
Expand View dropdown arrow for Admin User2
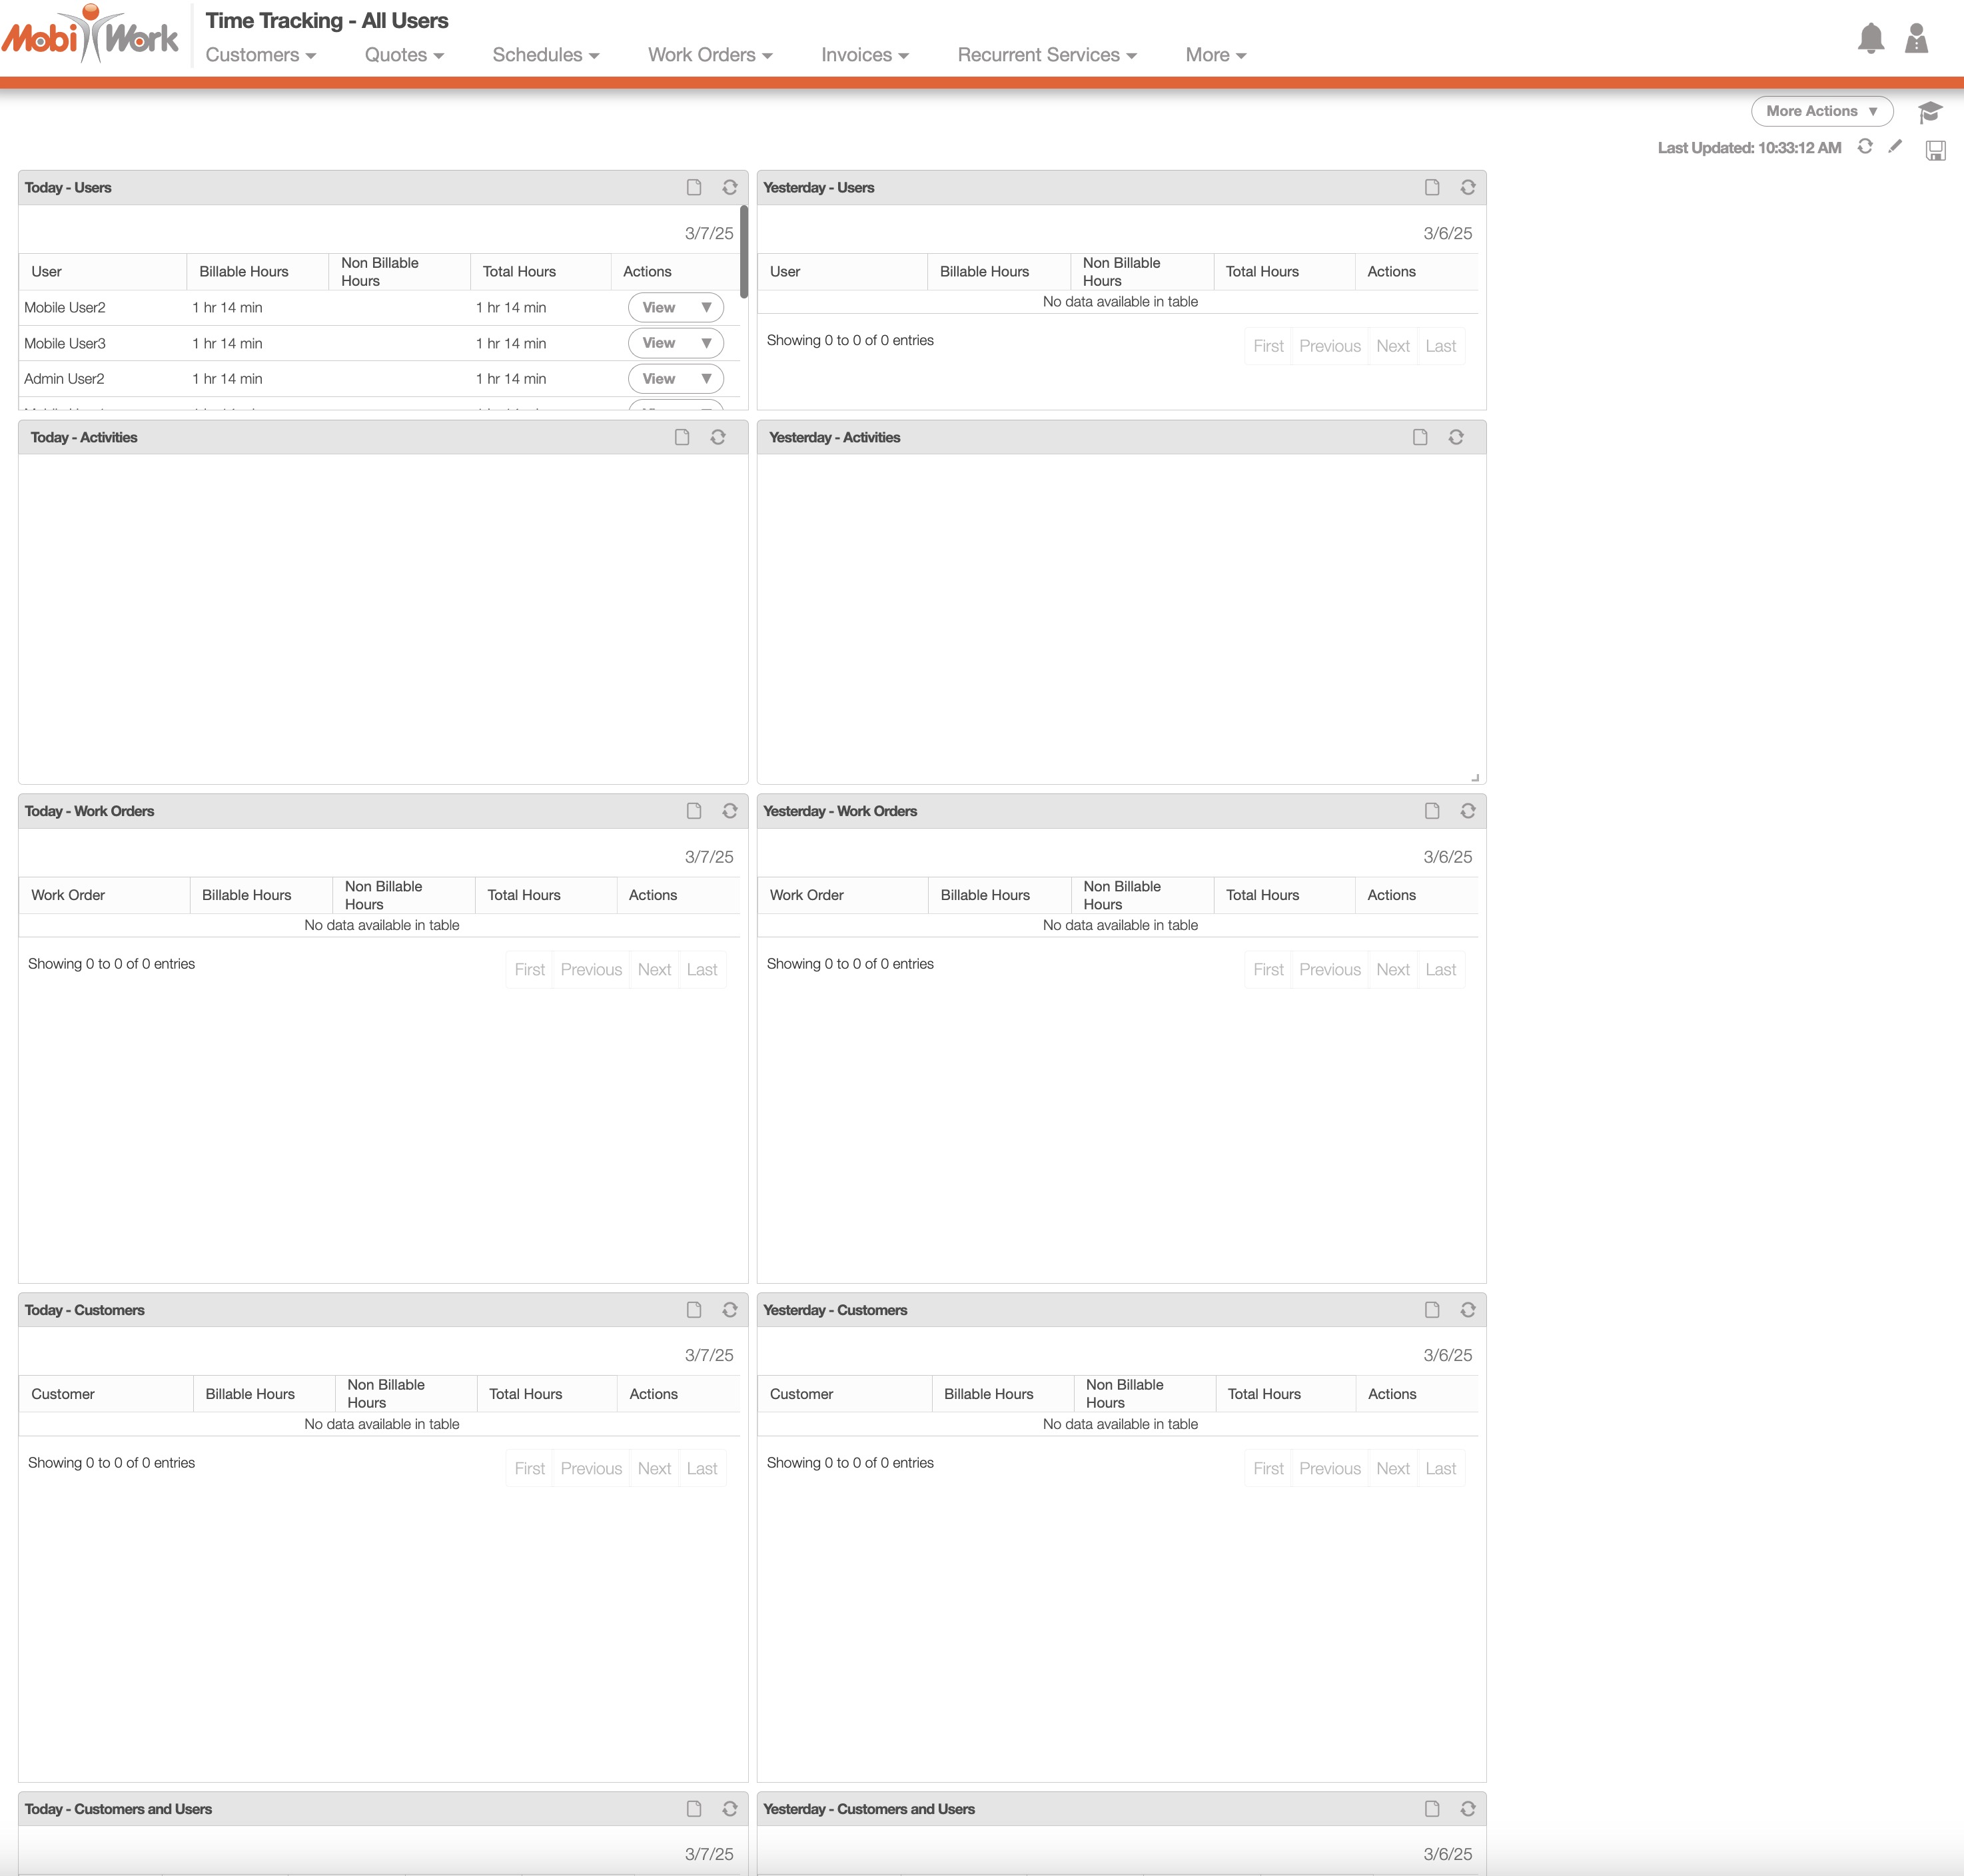706,379
